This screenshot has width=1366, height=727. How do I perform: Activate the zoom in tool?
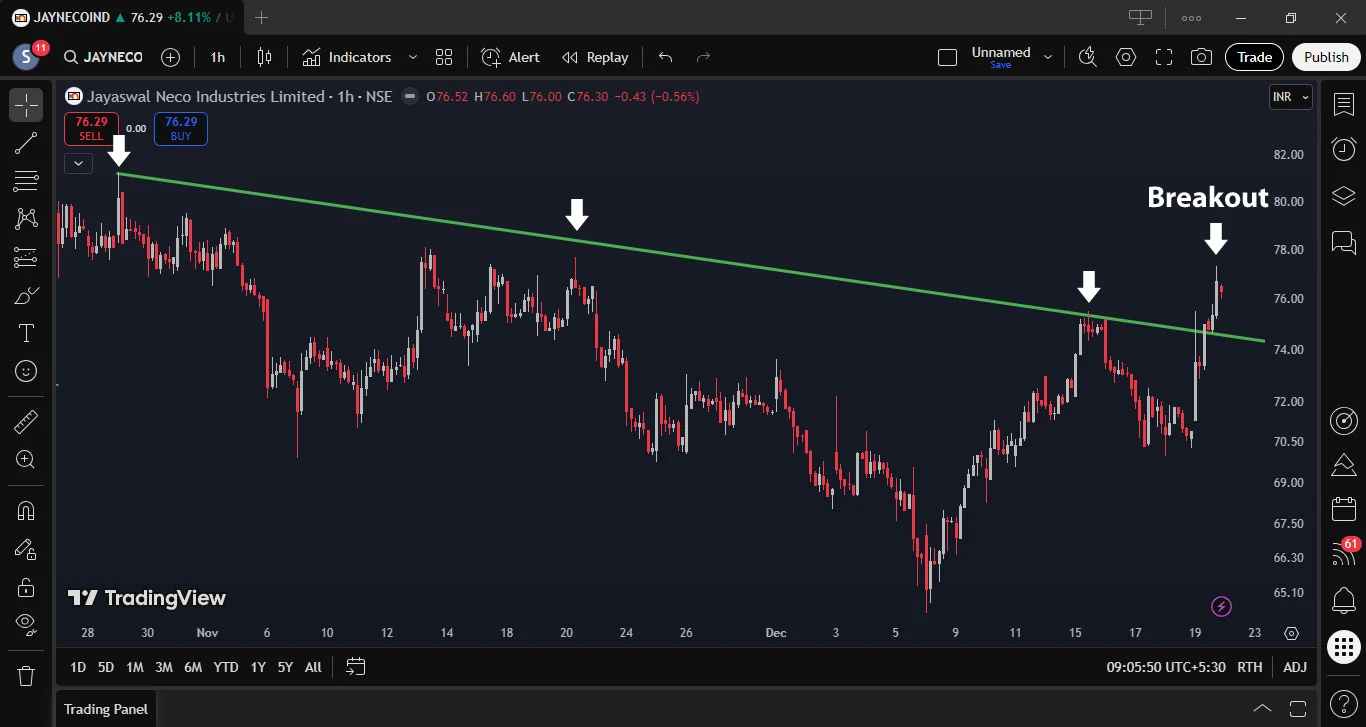tap(26, 460)
